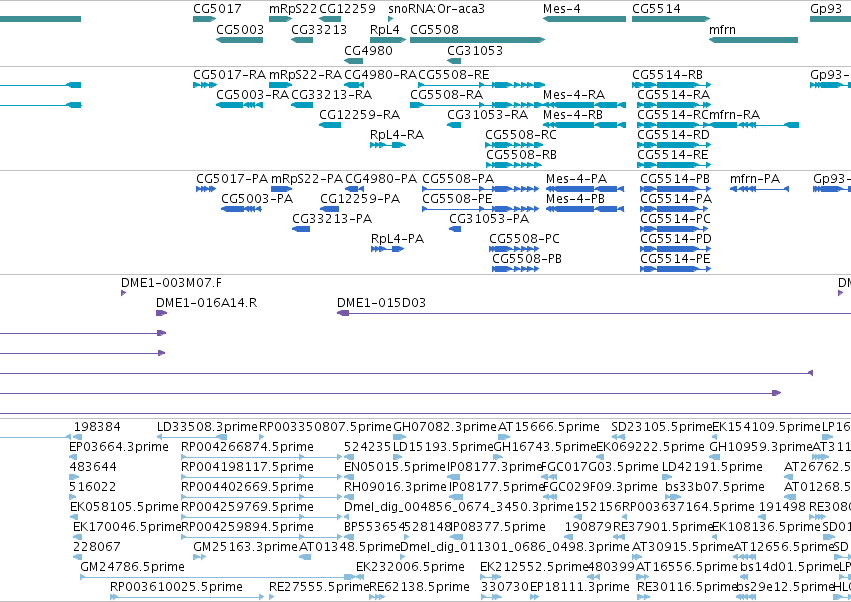Open the CG33213 gene entry
Screen dimensions: 851x602
tap(302, 40)
